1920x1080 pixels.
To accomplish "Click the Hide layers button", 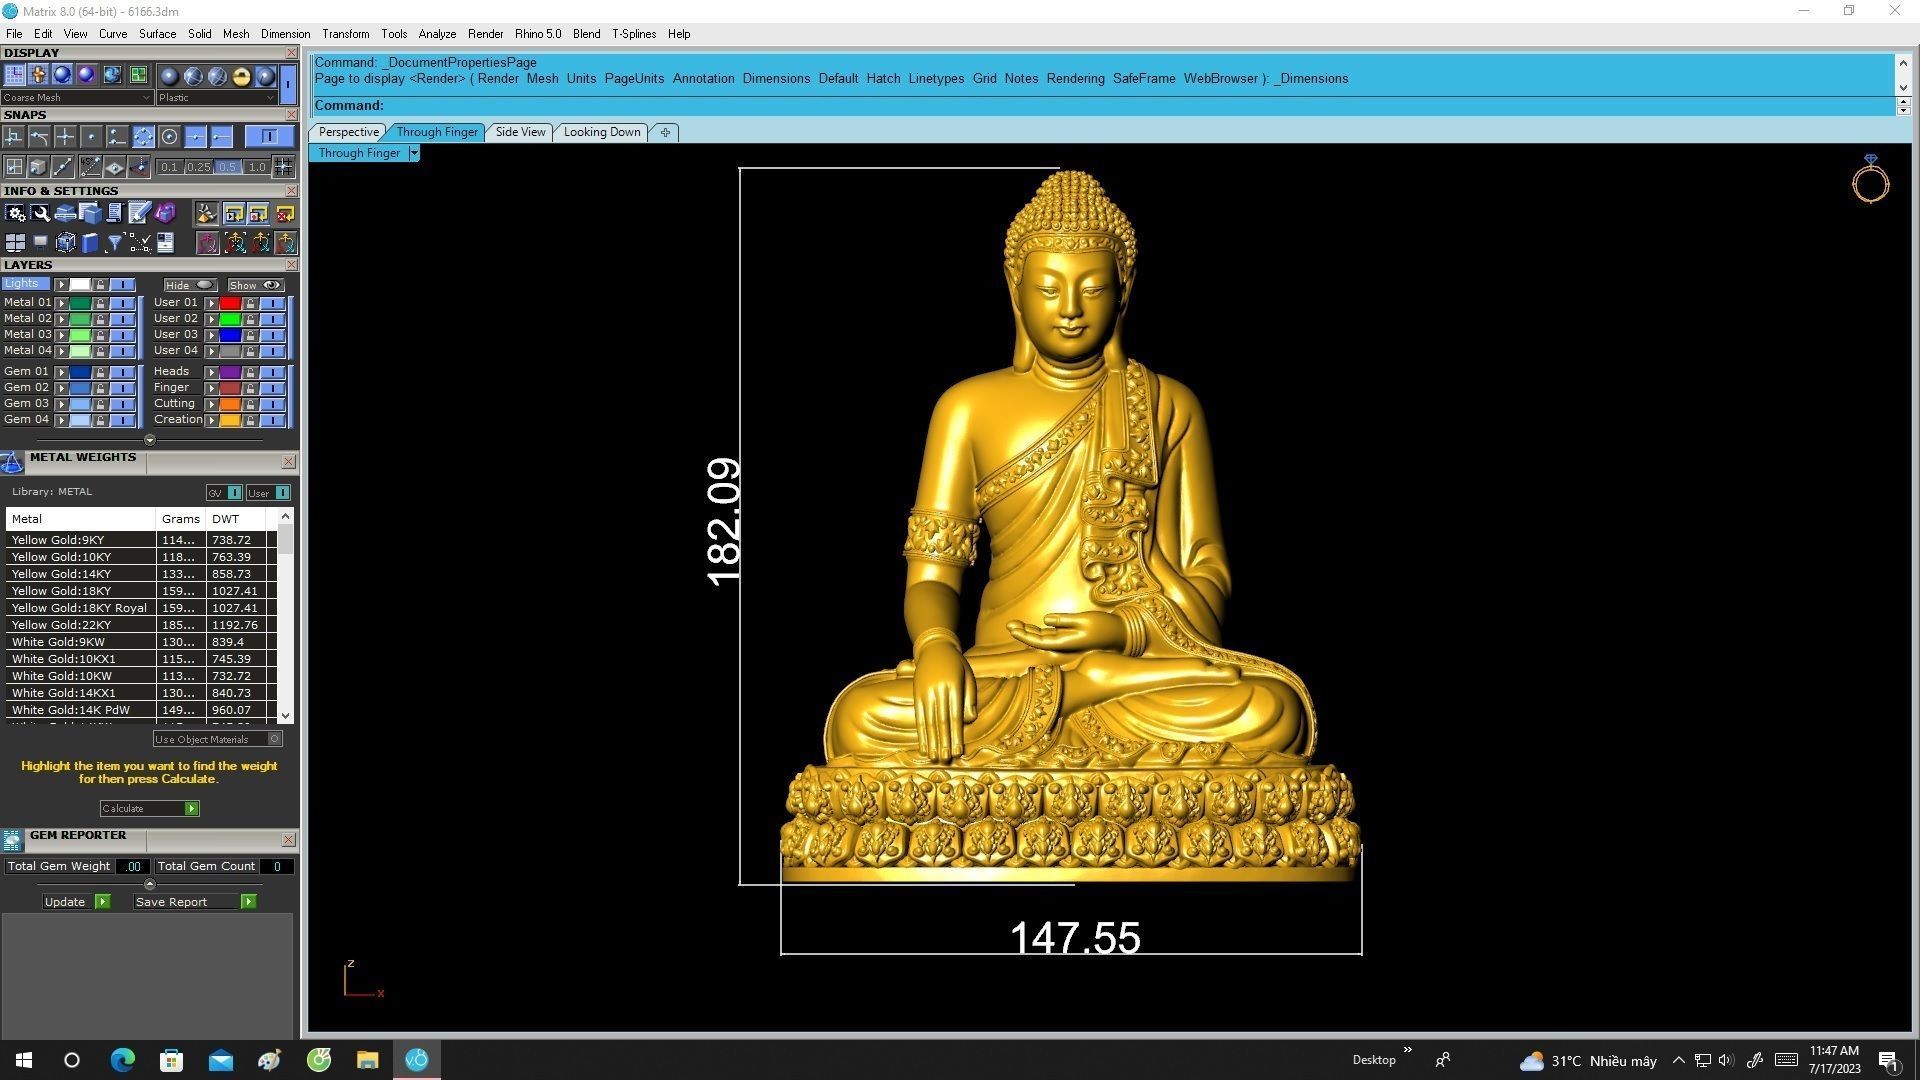I will pos(190,285).
